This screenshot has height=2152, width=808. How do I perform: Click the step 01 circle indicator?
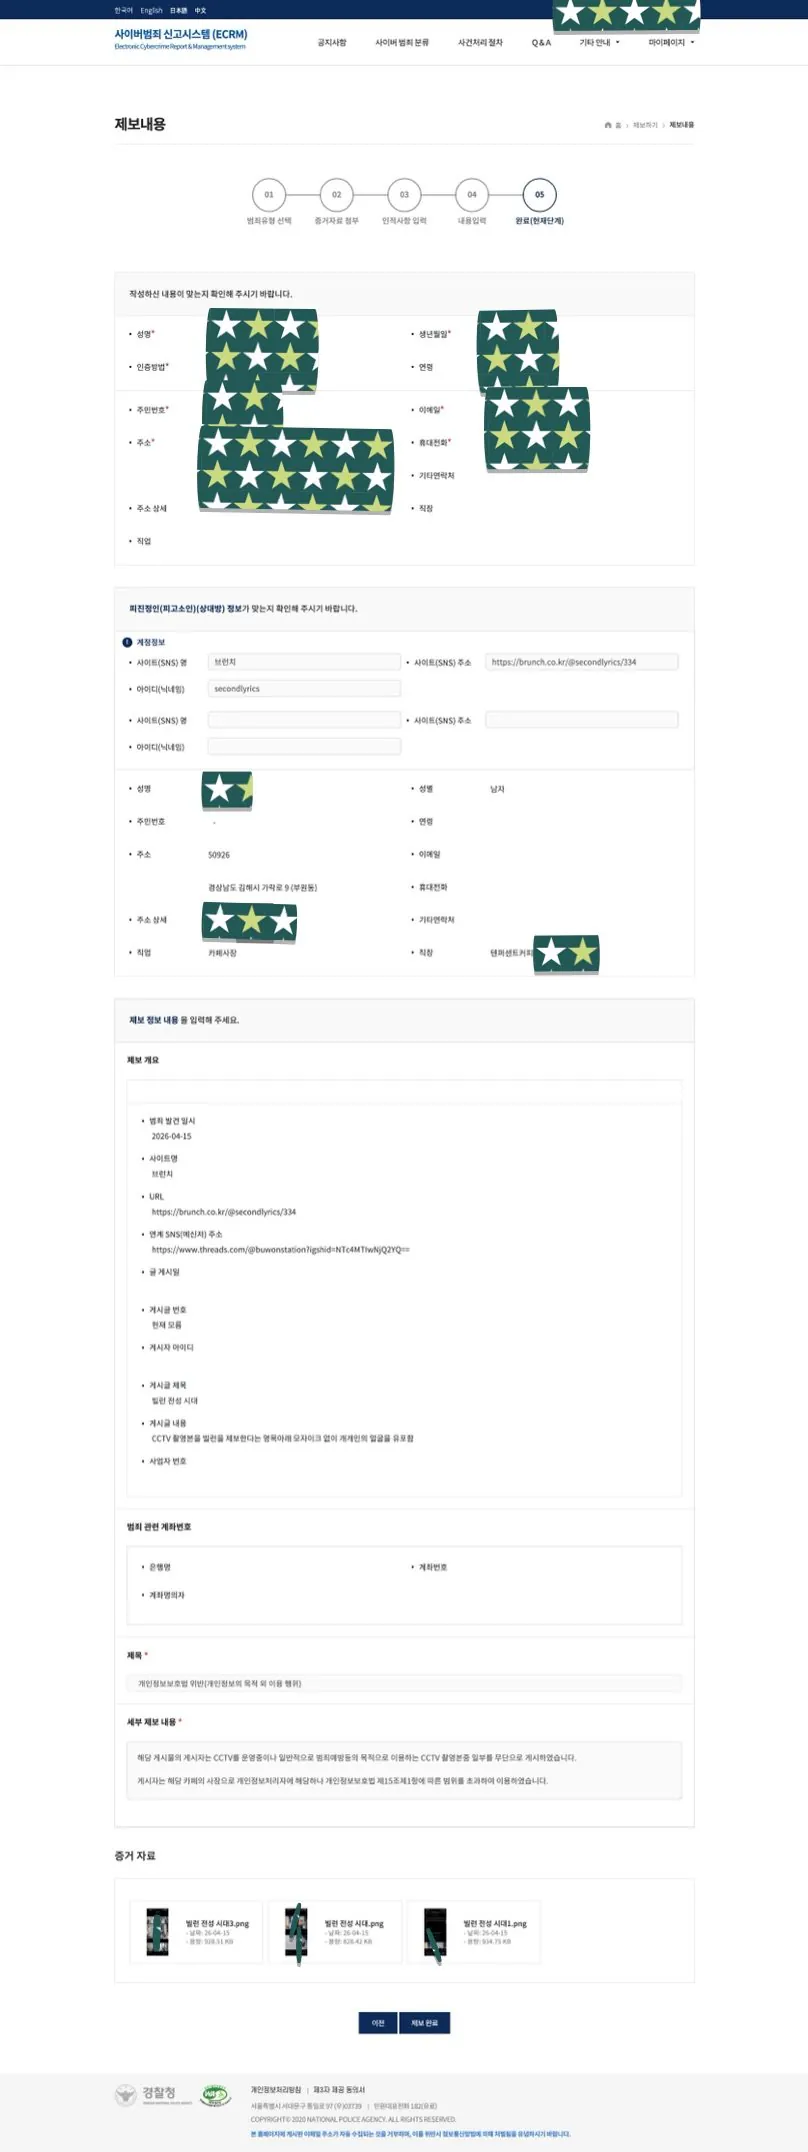[269, 195]
